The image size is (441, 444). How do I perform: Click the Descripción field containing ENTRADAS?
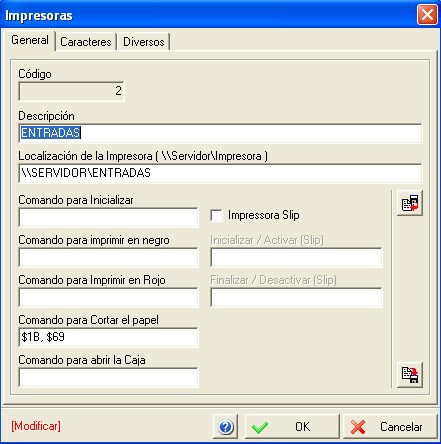click(220, 133)
